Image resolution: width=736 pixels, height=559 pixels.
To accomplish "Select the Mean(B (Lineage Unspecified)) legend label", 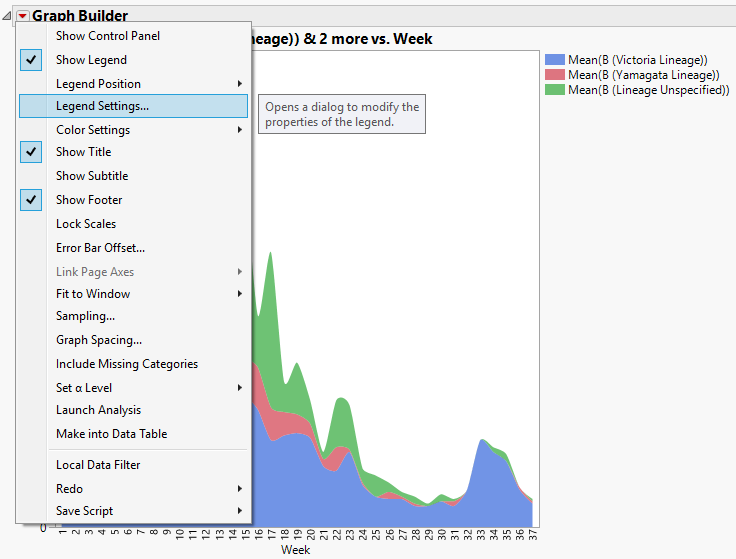I will [x=649, y=90].
